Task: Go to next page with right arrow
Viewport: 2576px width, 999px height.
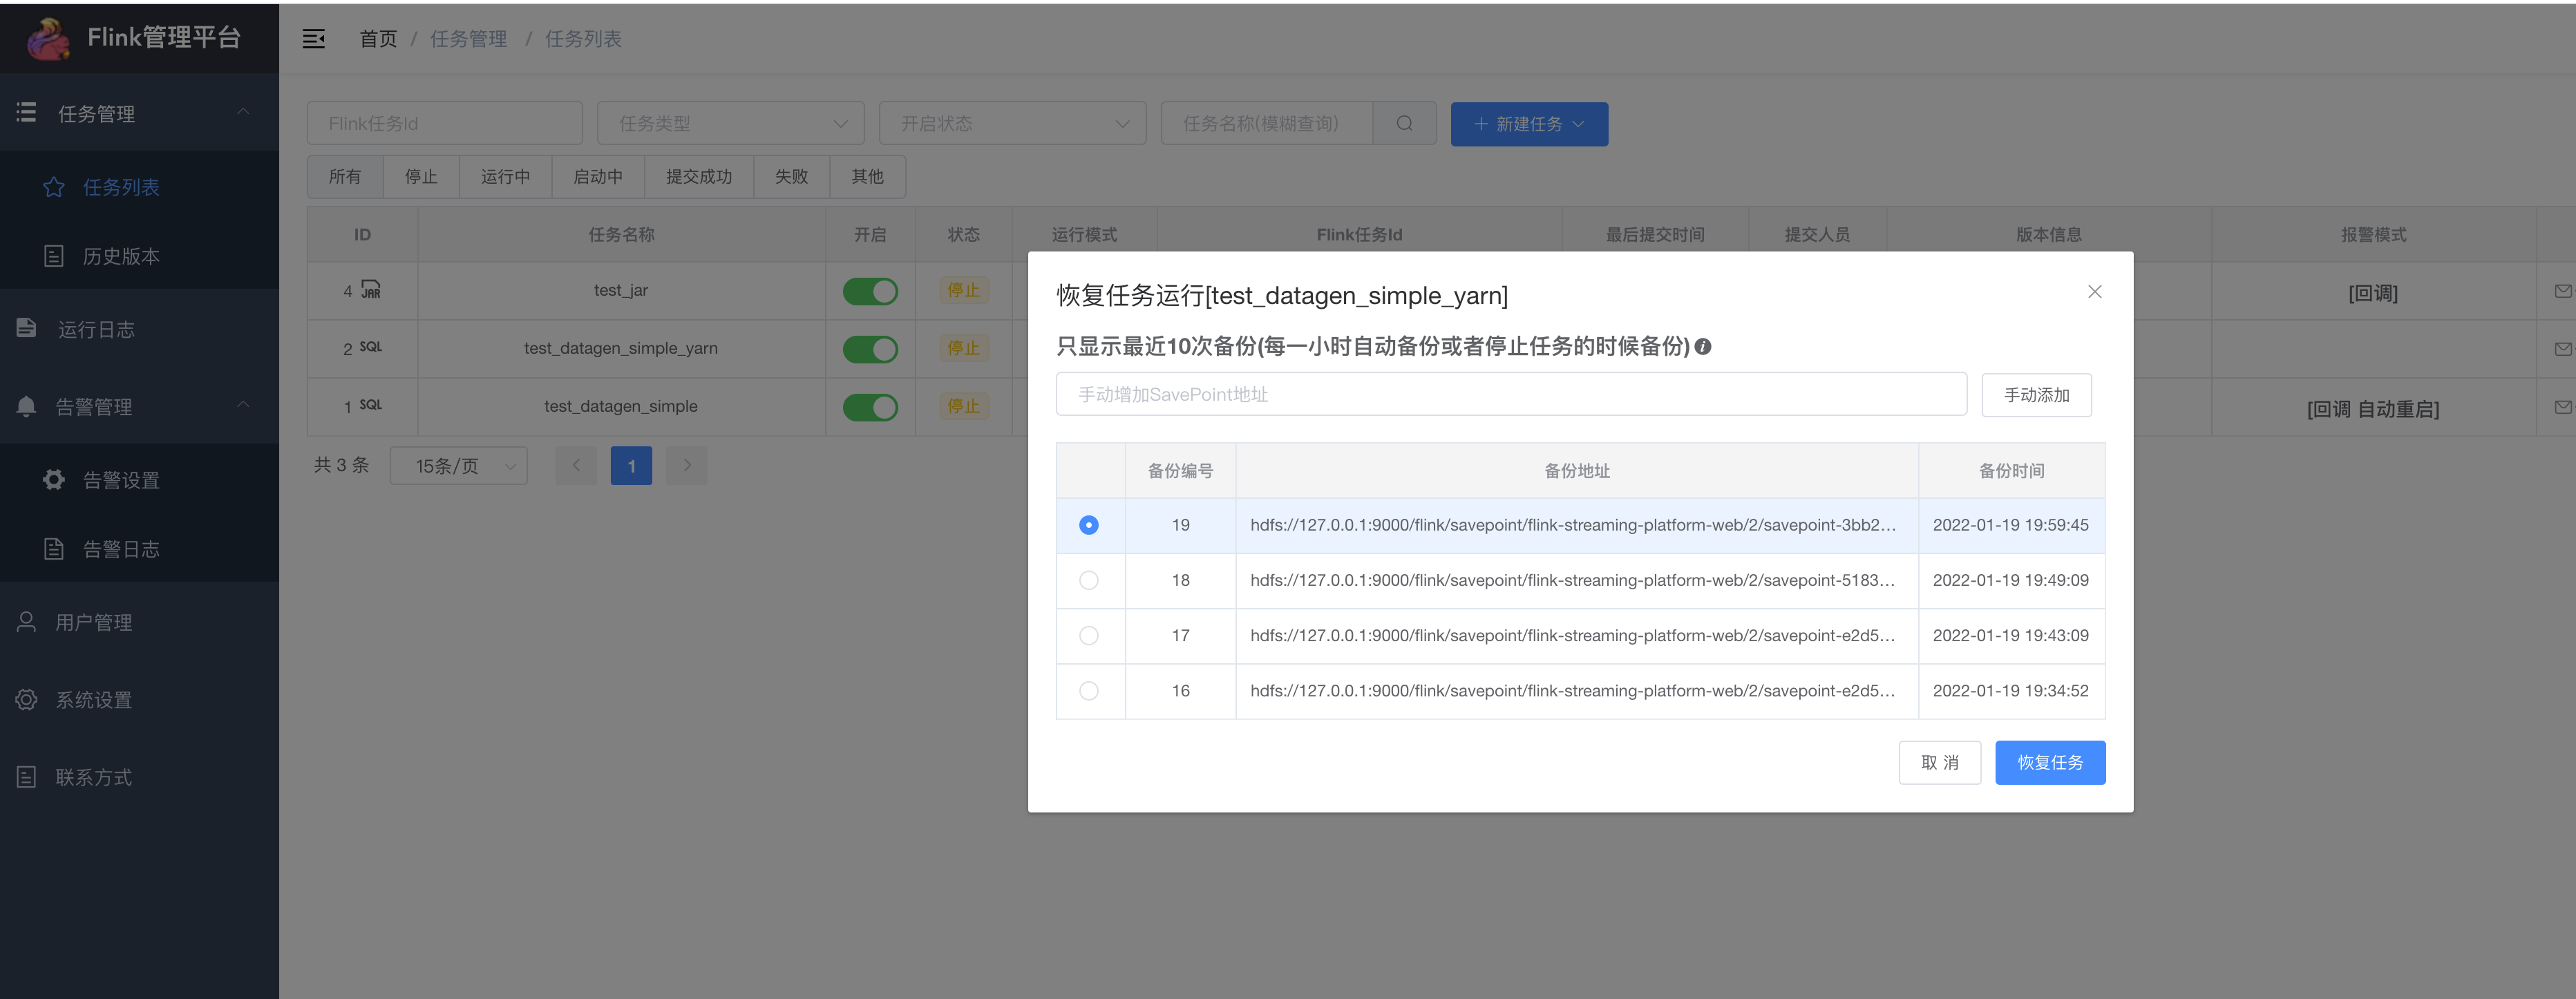Action: click(687, 465)
